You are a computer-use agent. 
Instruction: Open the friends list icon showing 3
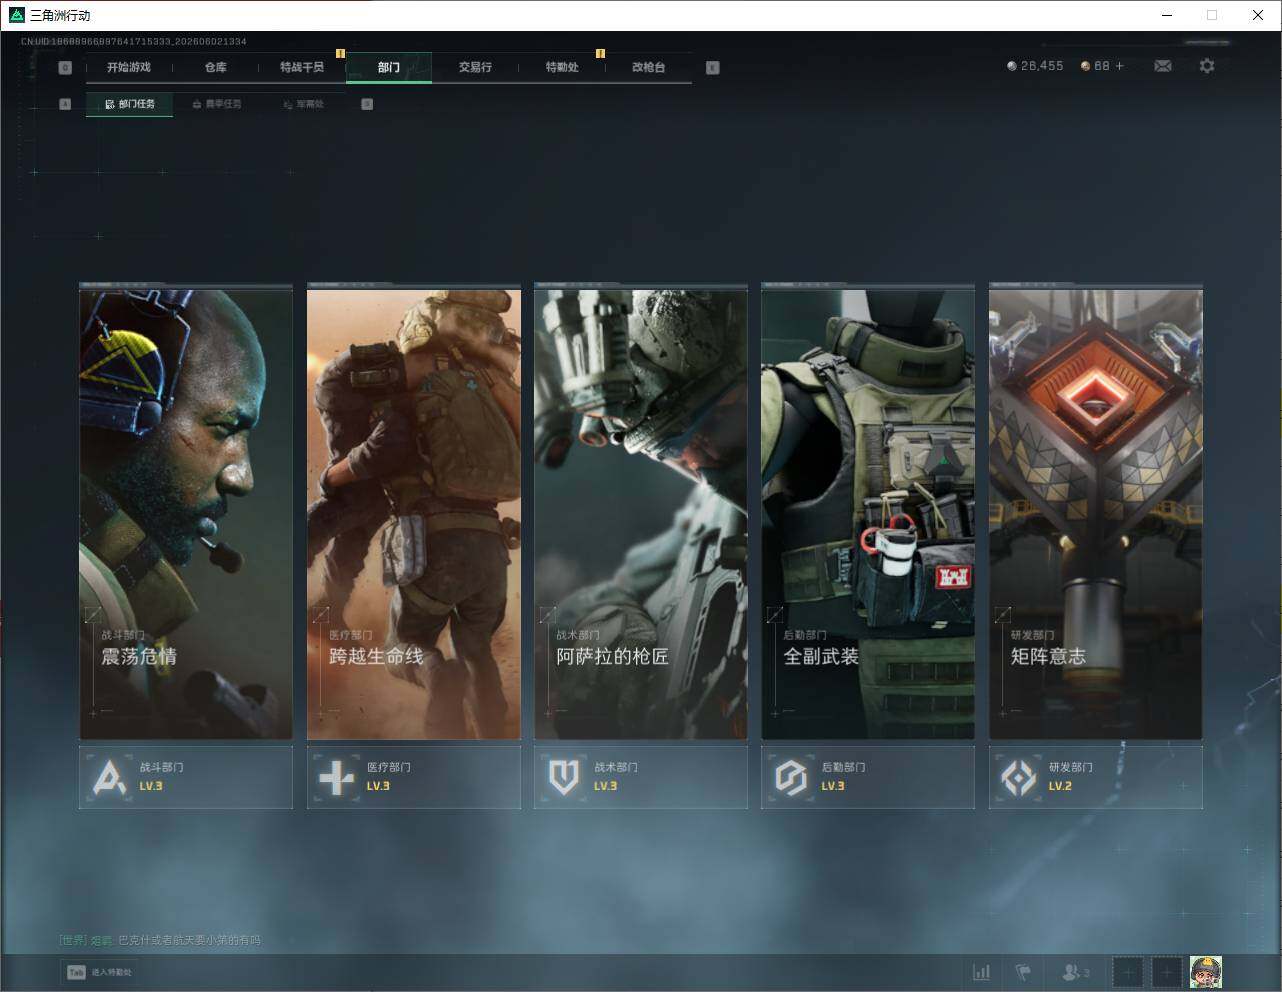coord(1076,972)
